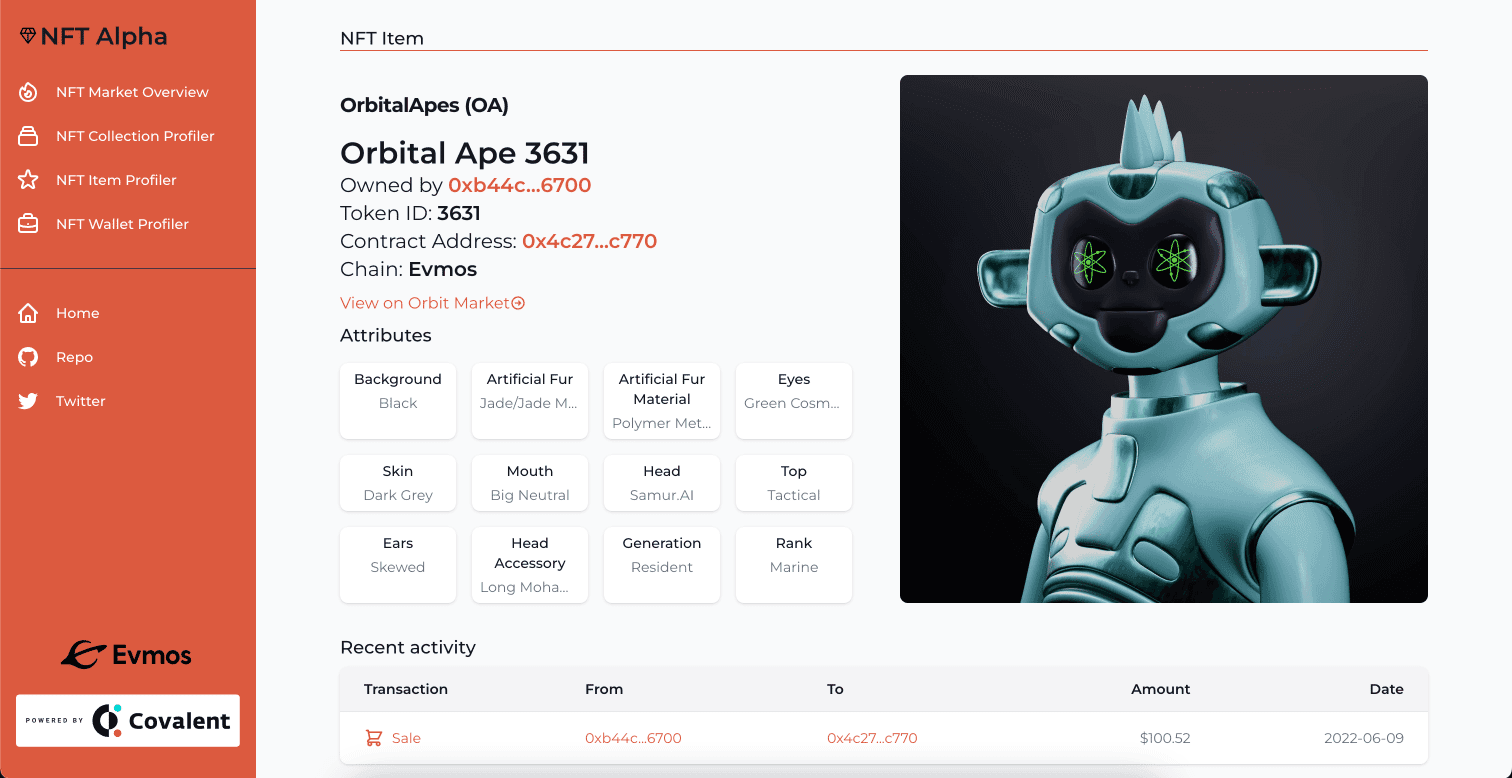Select the Artificial Fur Material attribute card
Viewport: 1512px width, 778px height.
click(662, 401)
